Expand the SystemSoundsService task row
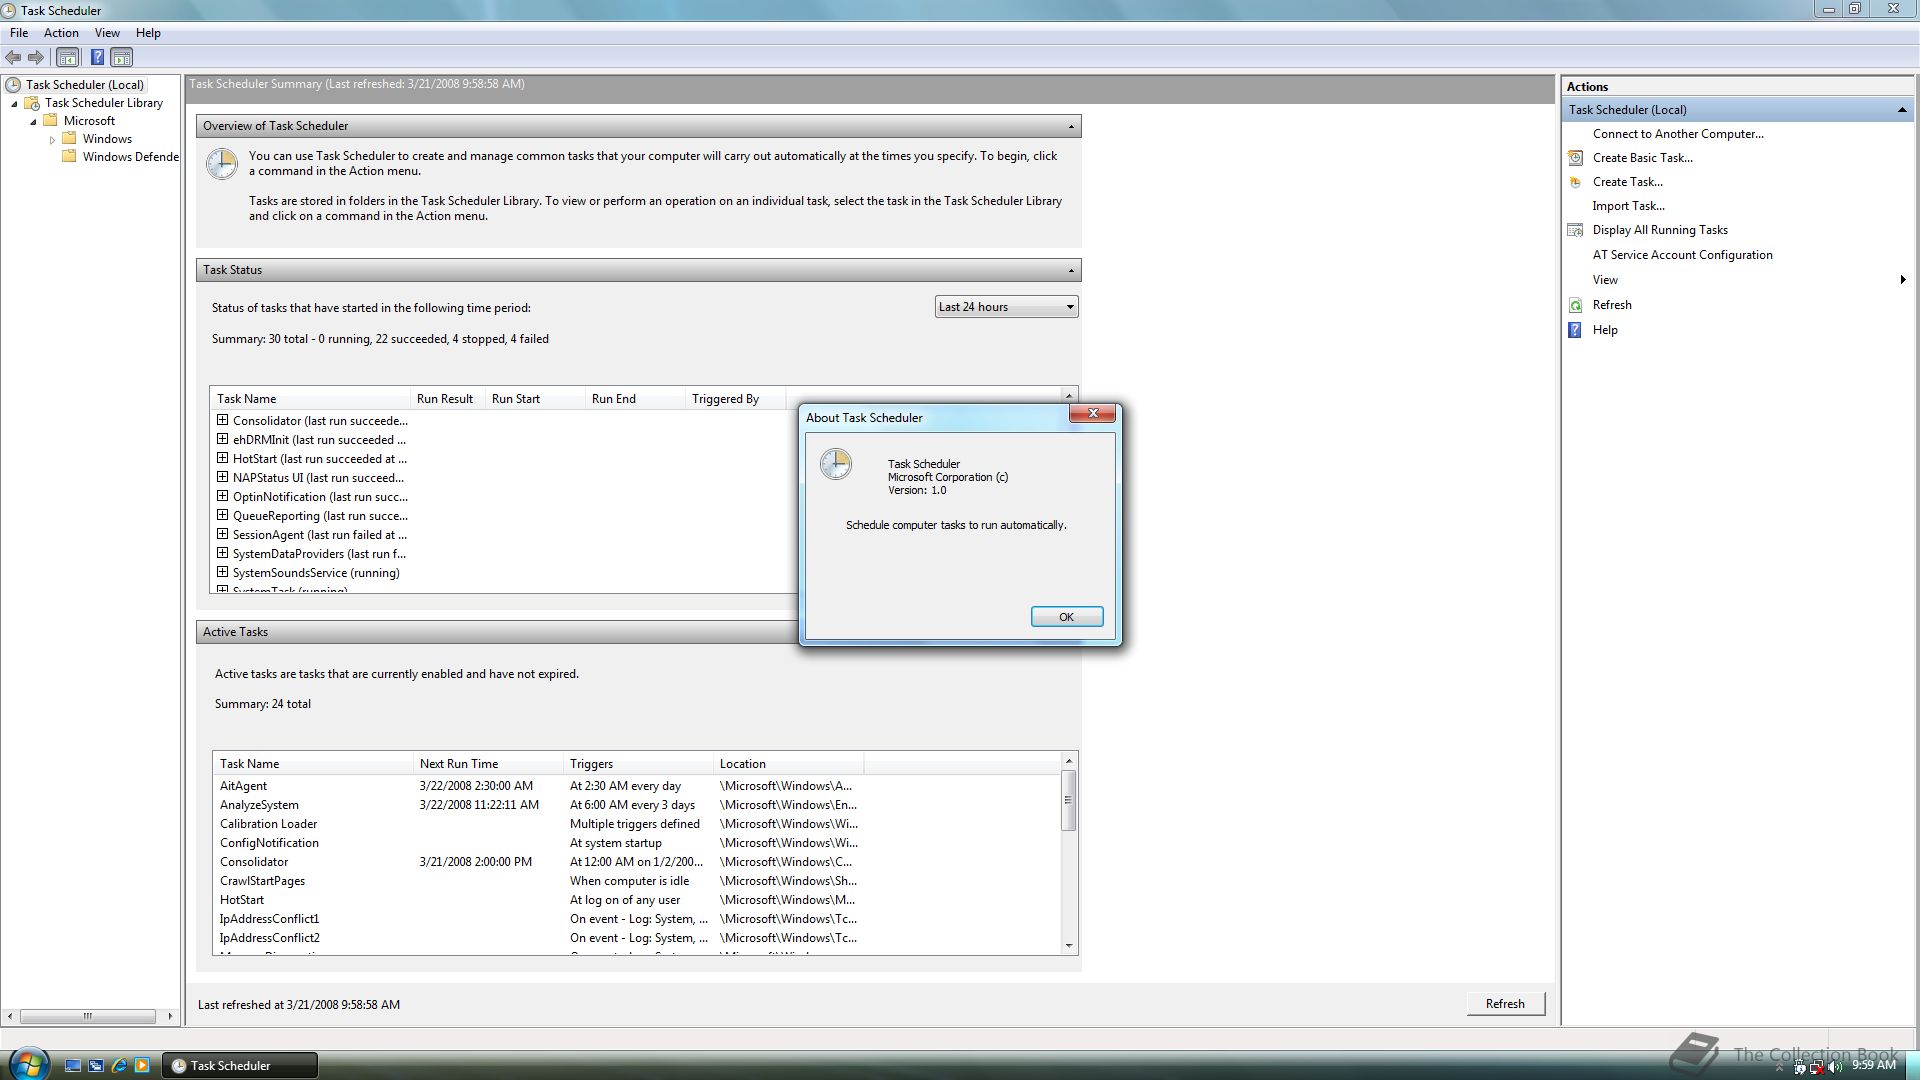Viewport: 1920px width, 1080px height. [x=222, y=573]
